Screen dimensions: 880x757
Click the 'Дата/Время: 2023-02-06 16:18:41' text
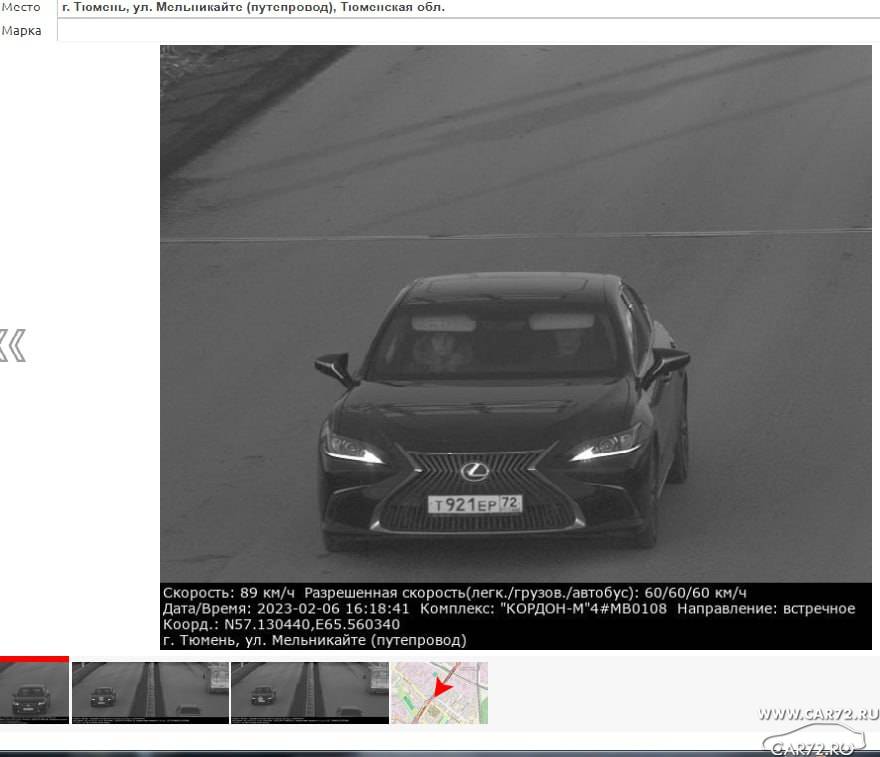(x=286, y=608)
